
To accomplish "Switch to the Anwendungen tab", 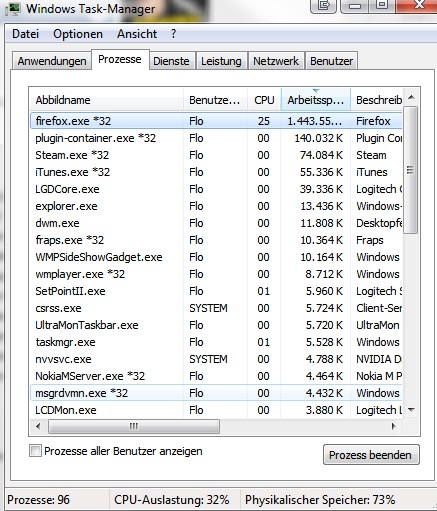I will tap(52, 61).
